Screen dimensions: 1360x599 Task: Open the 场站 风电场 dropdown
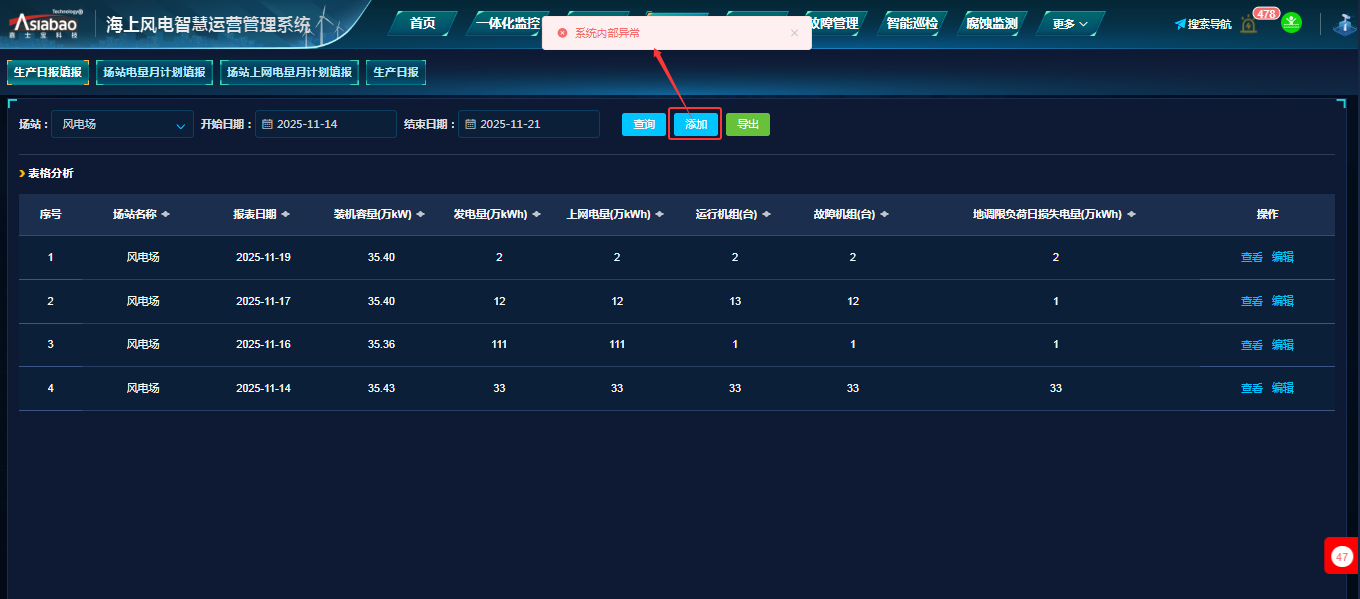[x=122, y=125]
